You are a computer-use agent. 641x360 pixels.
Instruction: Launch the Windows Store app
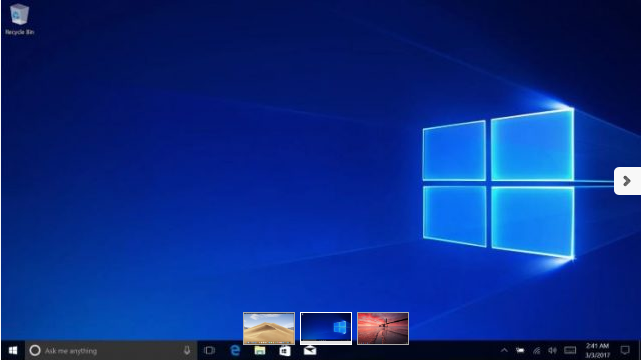tap(285, 350)
